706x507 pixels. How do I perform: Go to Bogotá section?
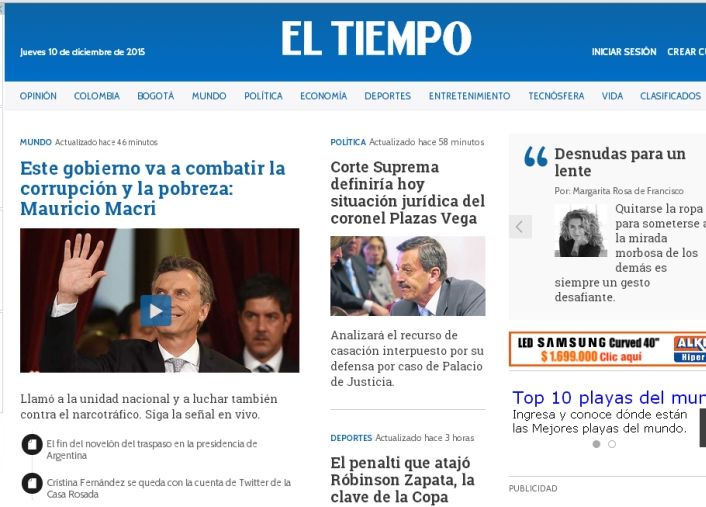point(156,96)
